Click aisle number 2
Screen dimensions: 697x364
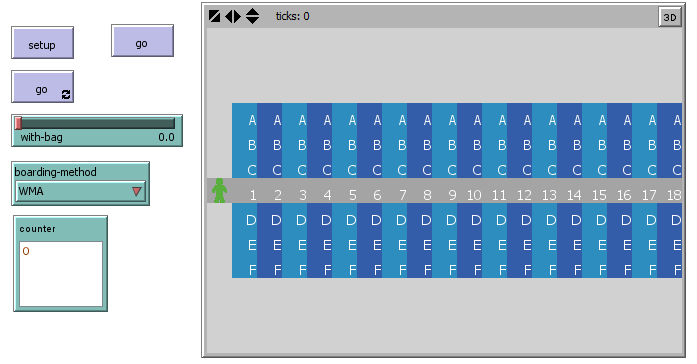click(278, 195)
